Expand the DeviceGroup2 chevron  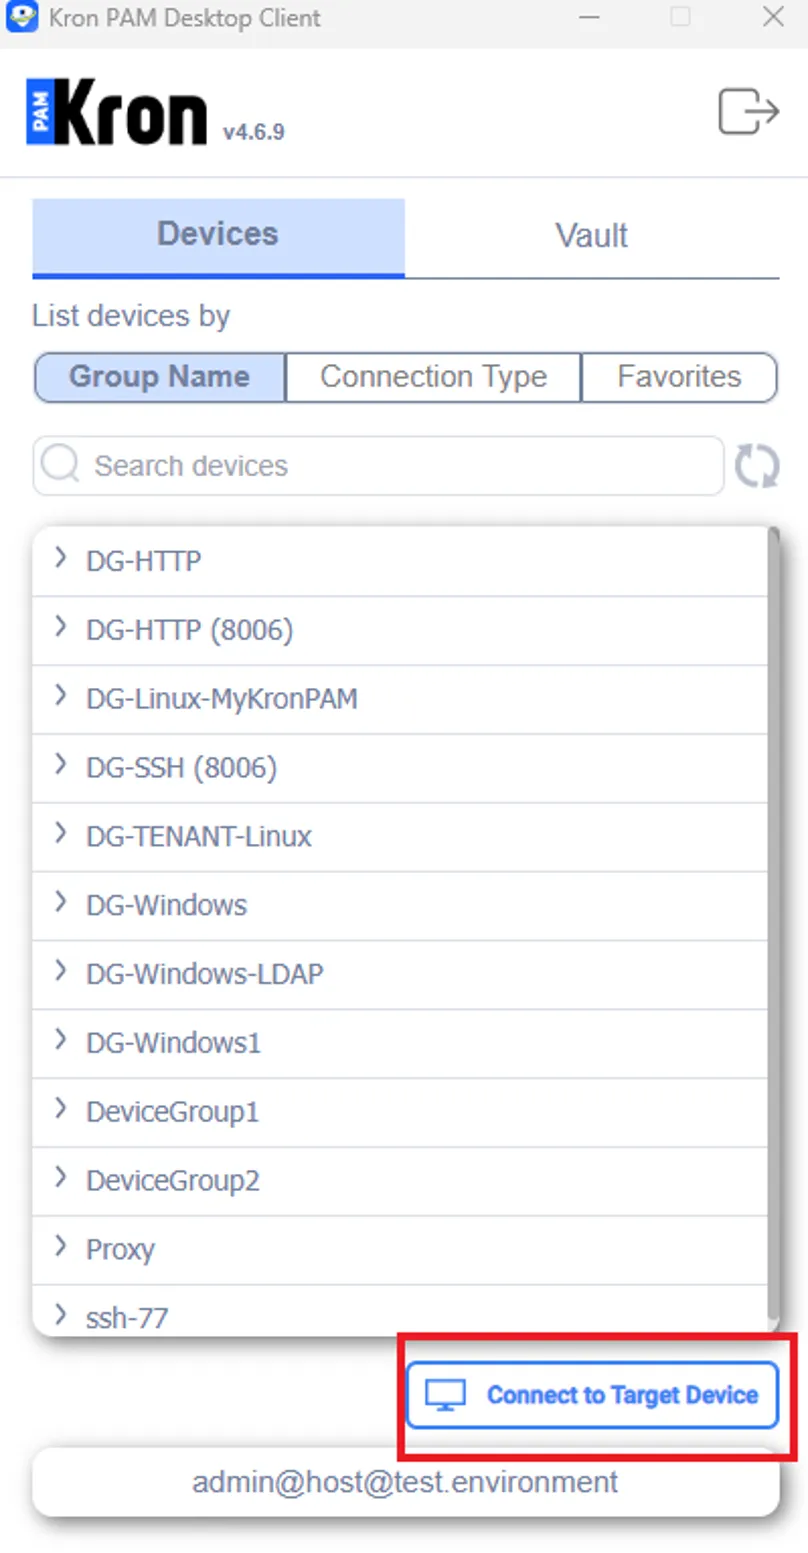(x=61, y=1178)
